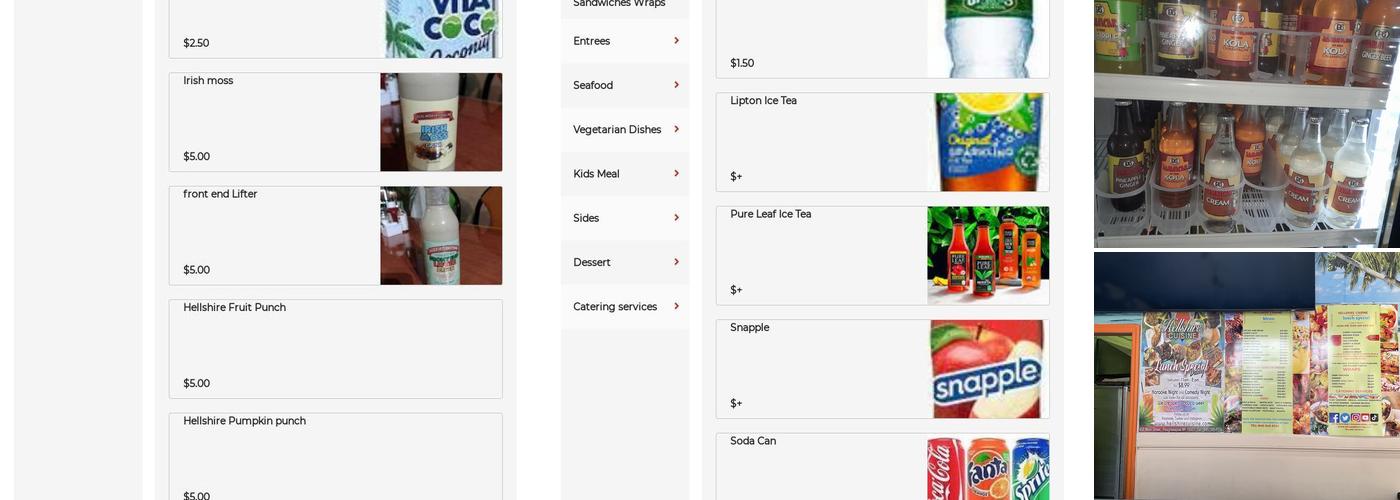
Task: Click the Vita Coco coconut water image
Action: click(x=441, y=29)
